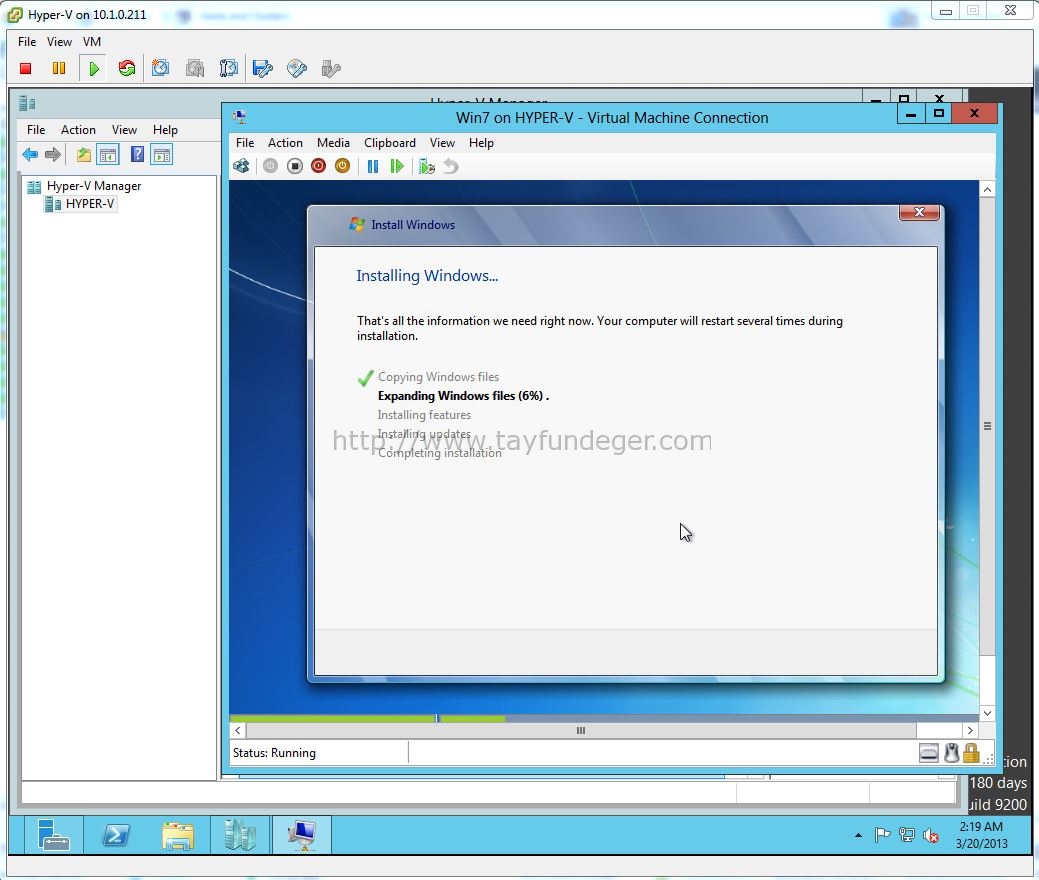Open Server Manager from the taskbar

tap(54, 834)
